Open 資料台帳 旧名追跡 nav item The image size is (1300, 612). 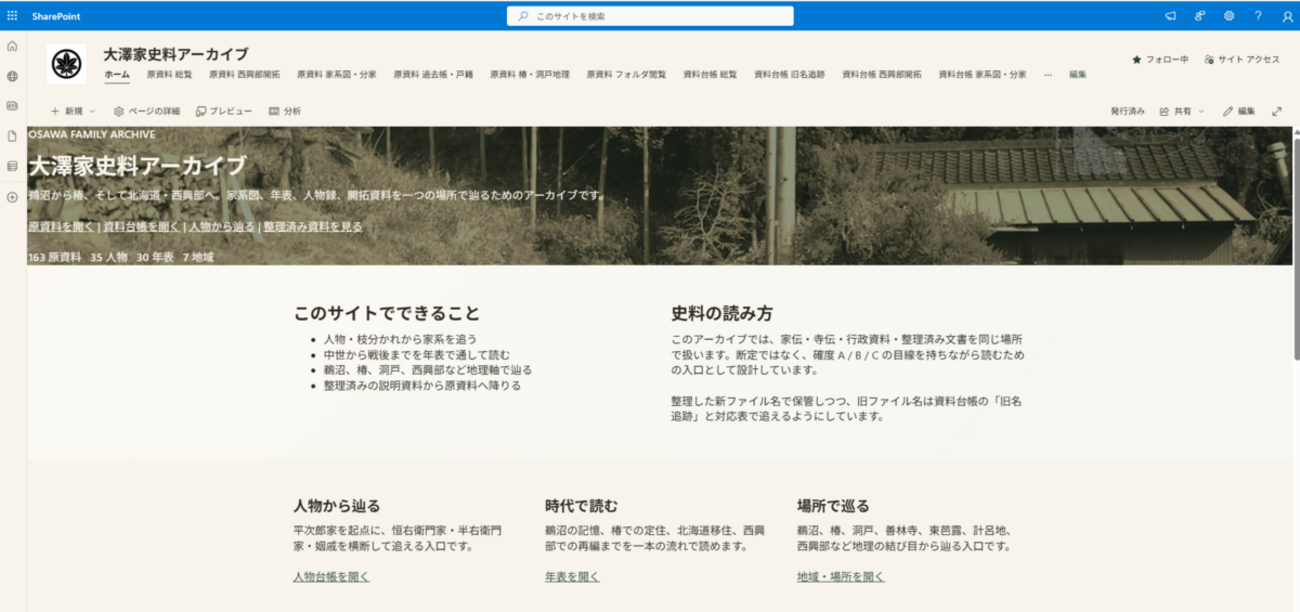click(790, 75)
